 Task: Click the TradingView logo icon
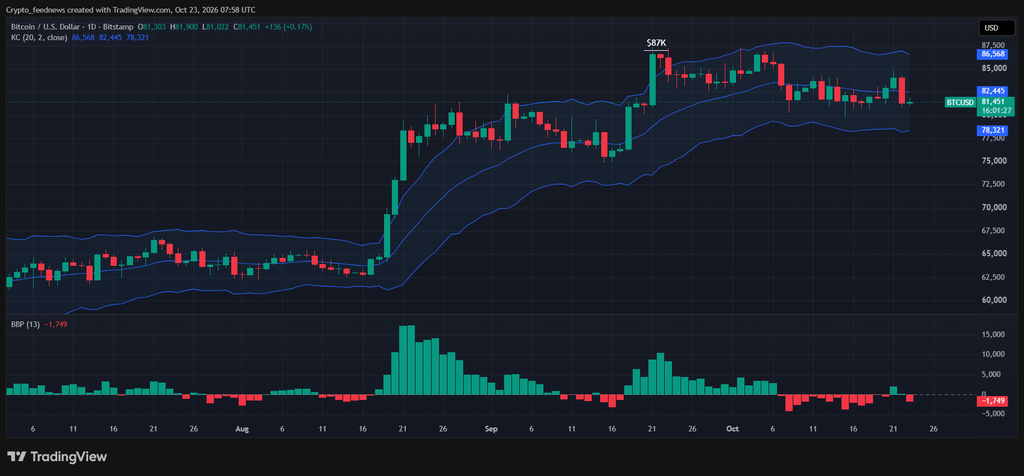[x=16, y=456]
